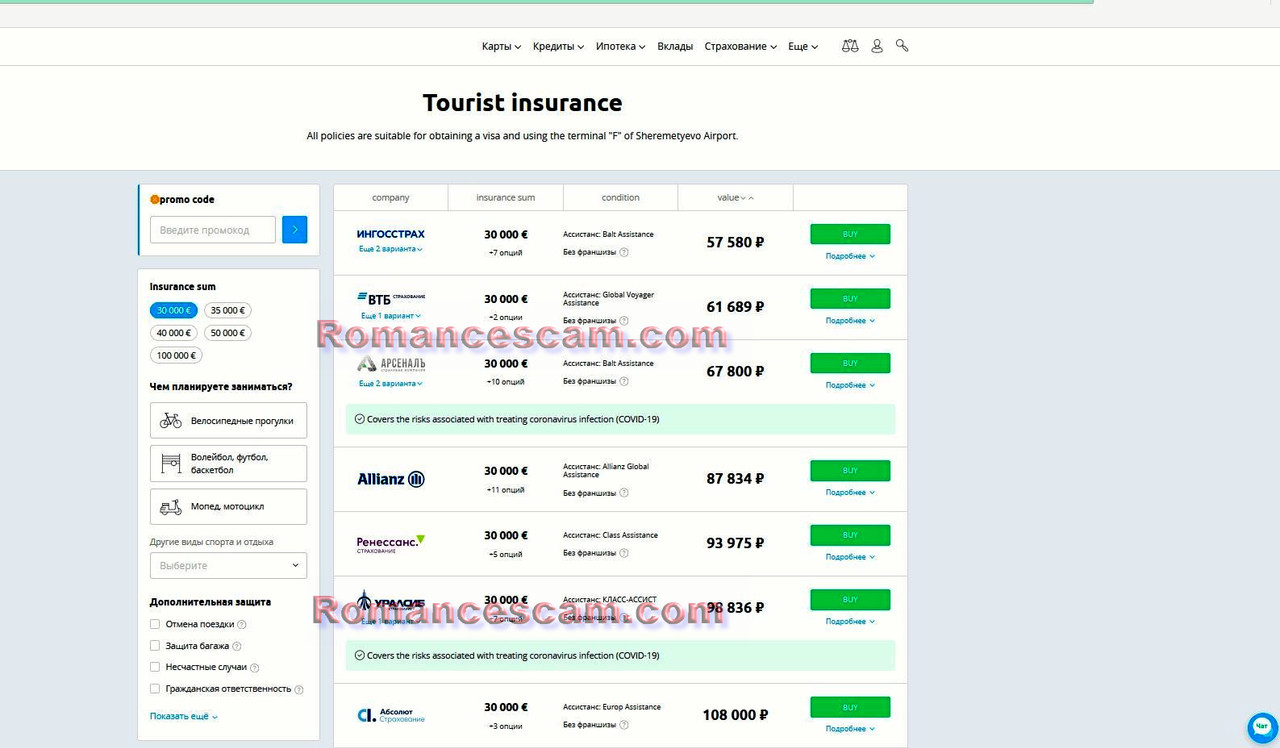
Task: Tick the Гражданская ответственность checkbox
Action: [155, 689]
